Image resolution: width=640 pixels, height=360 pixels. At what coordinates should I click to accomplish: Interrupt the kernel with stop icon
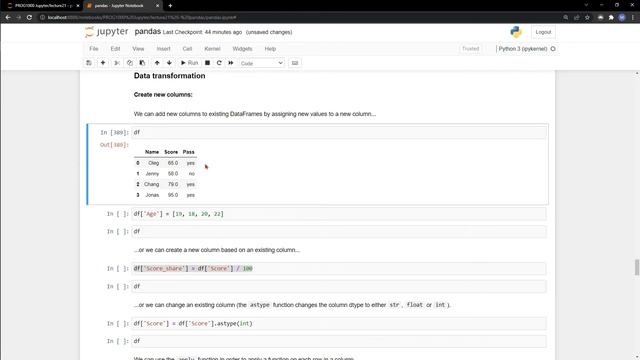pos(207,63)
